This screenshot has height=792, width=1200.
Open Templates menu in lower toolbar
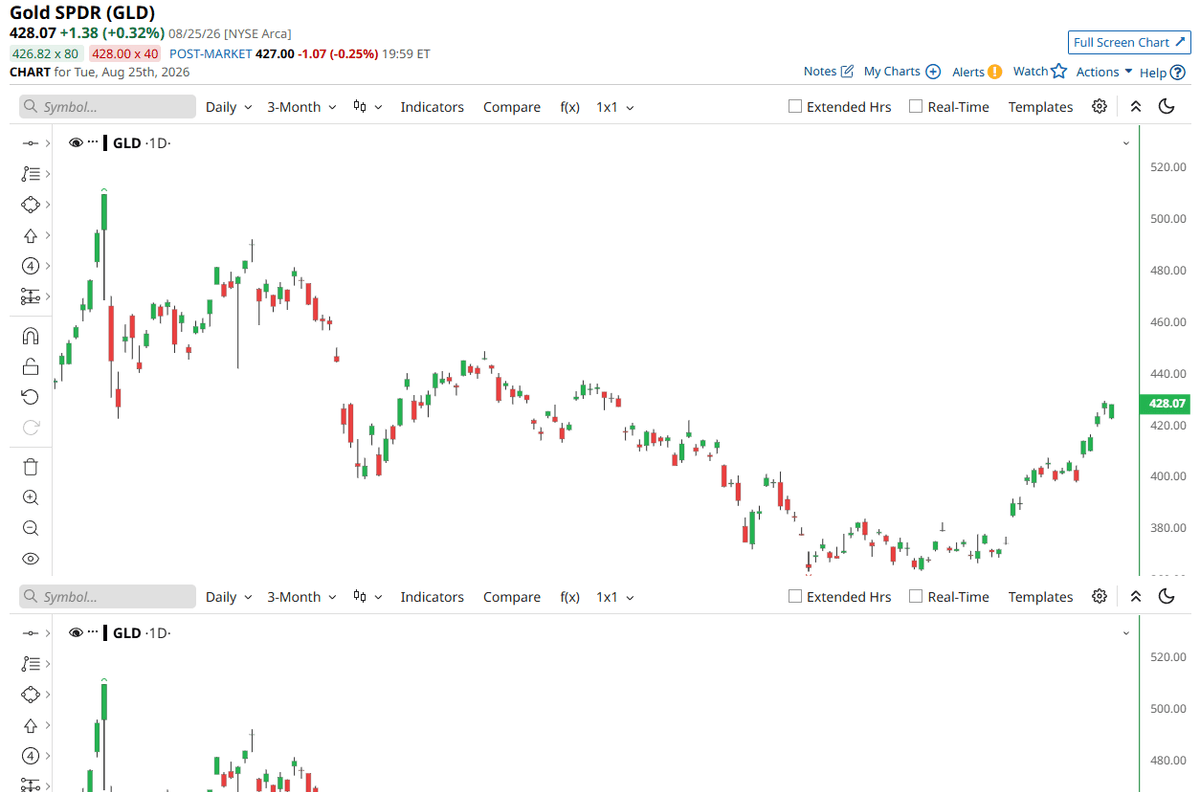pyautogui.click(x=1040, y=597)
